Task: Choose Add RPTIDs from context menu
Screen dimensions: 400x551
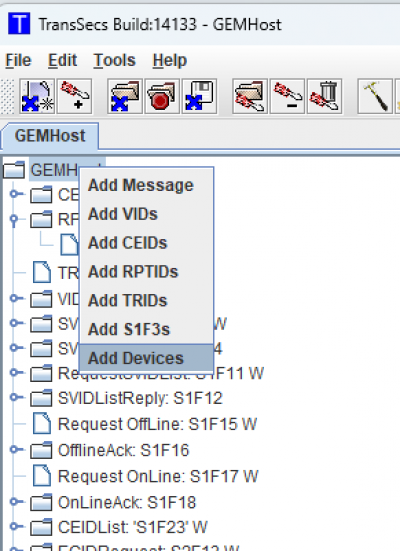Action: (x=147, y=272)
